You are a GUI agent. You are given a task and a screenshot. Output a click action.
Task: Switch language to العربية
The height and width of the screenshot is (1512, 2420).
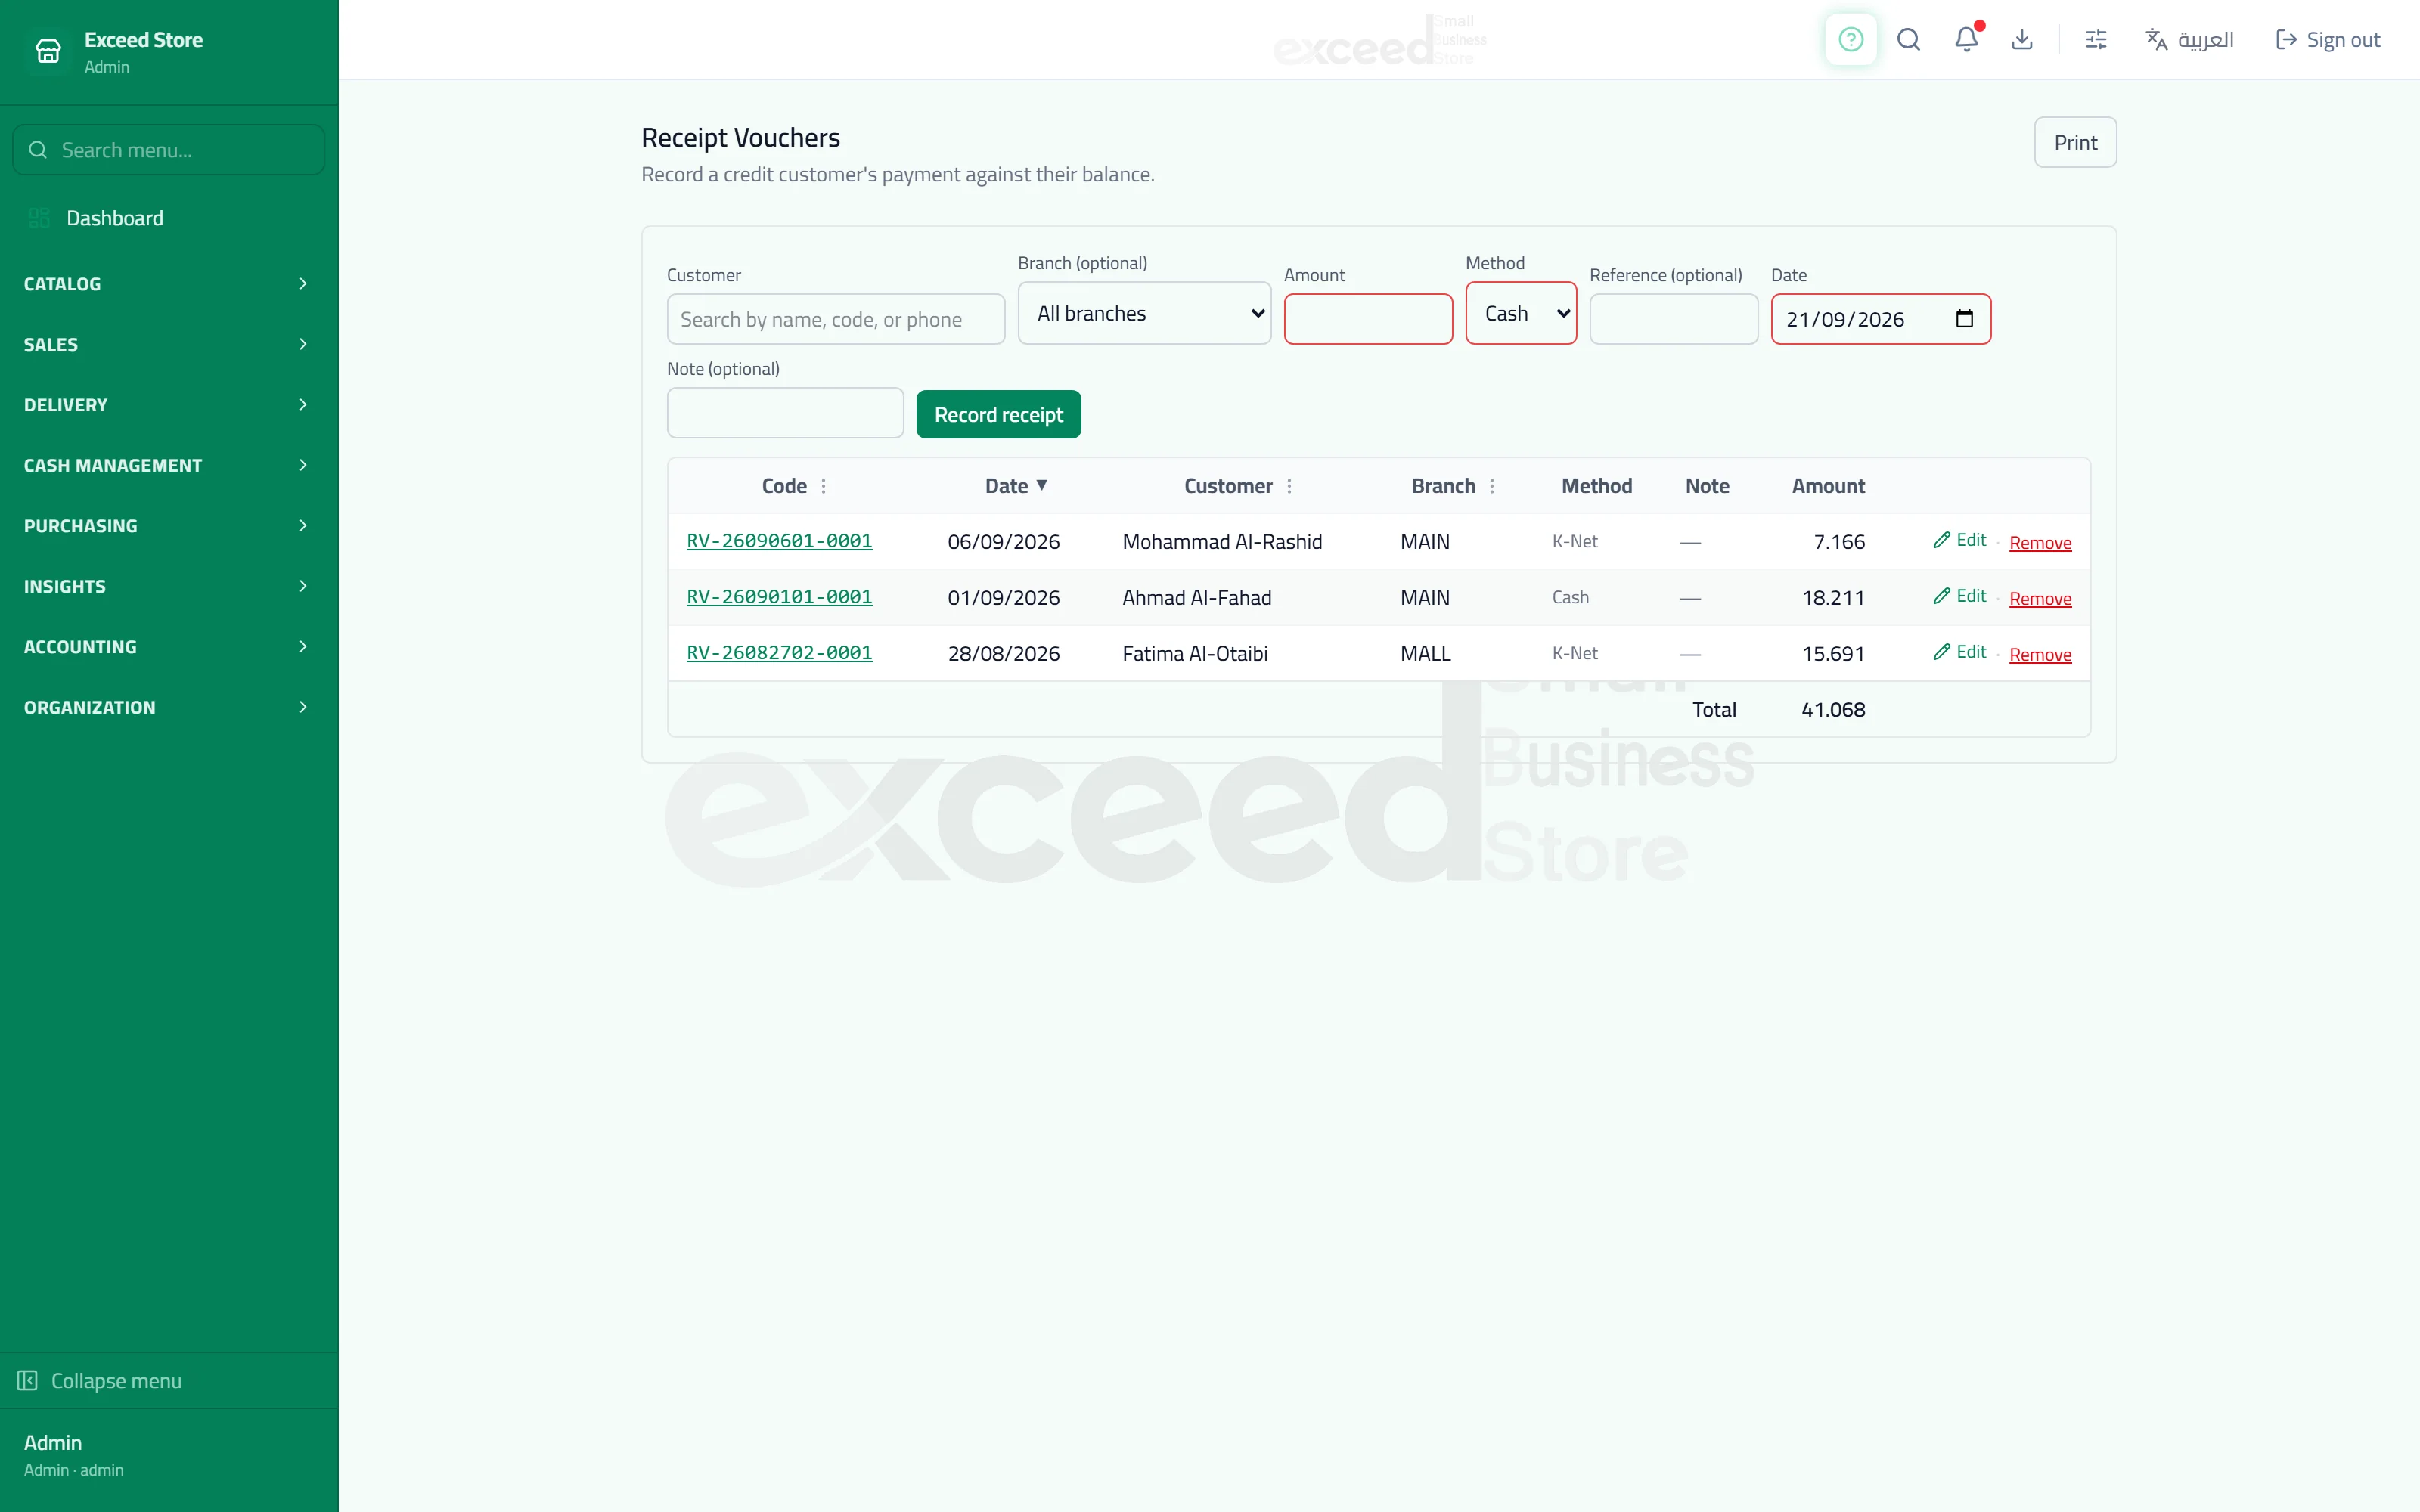point(2189,39)
